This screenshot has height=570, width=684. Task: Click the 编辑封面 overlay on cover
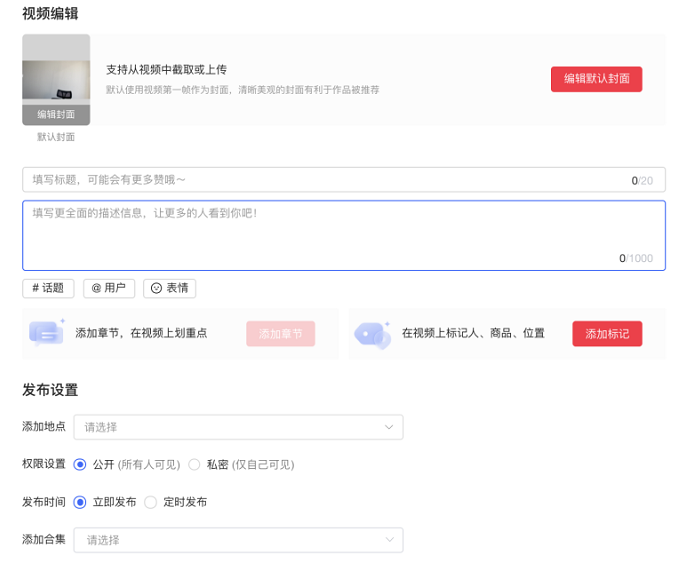pyautogui.click(x=56, y=114)
